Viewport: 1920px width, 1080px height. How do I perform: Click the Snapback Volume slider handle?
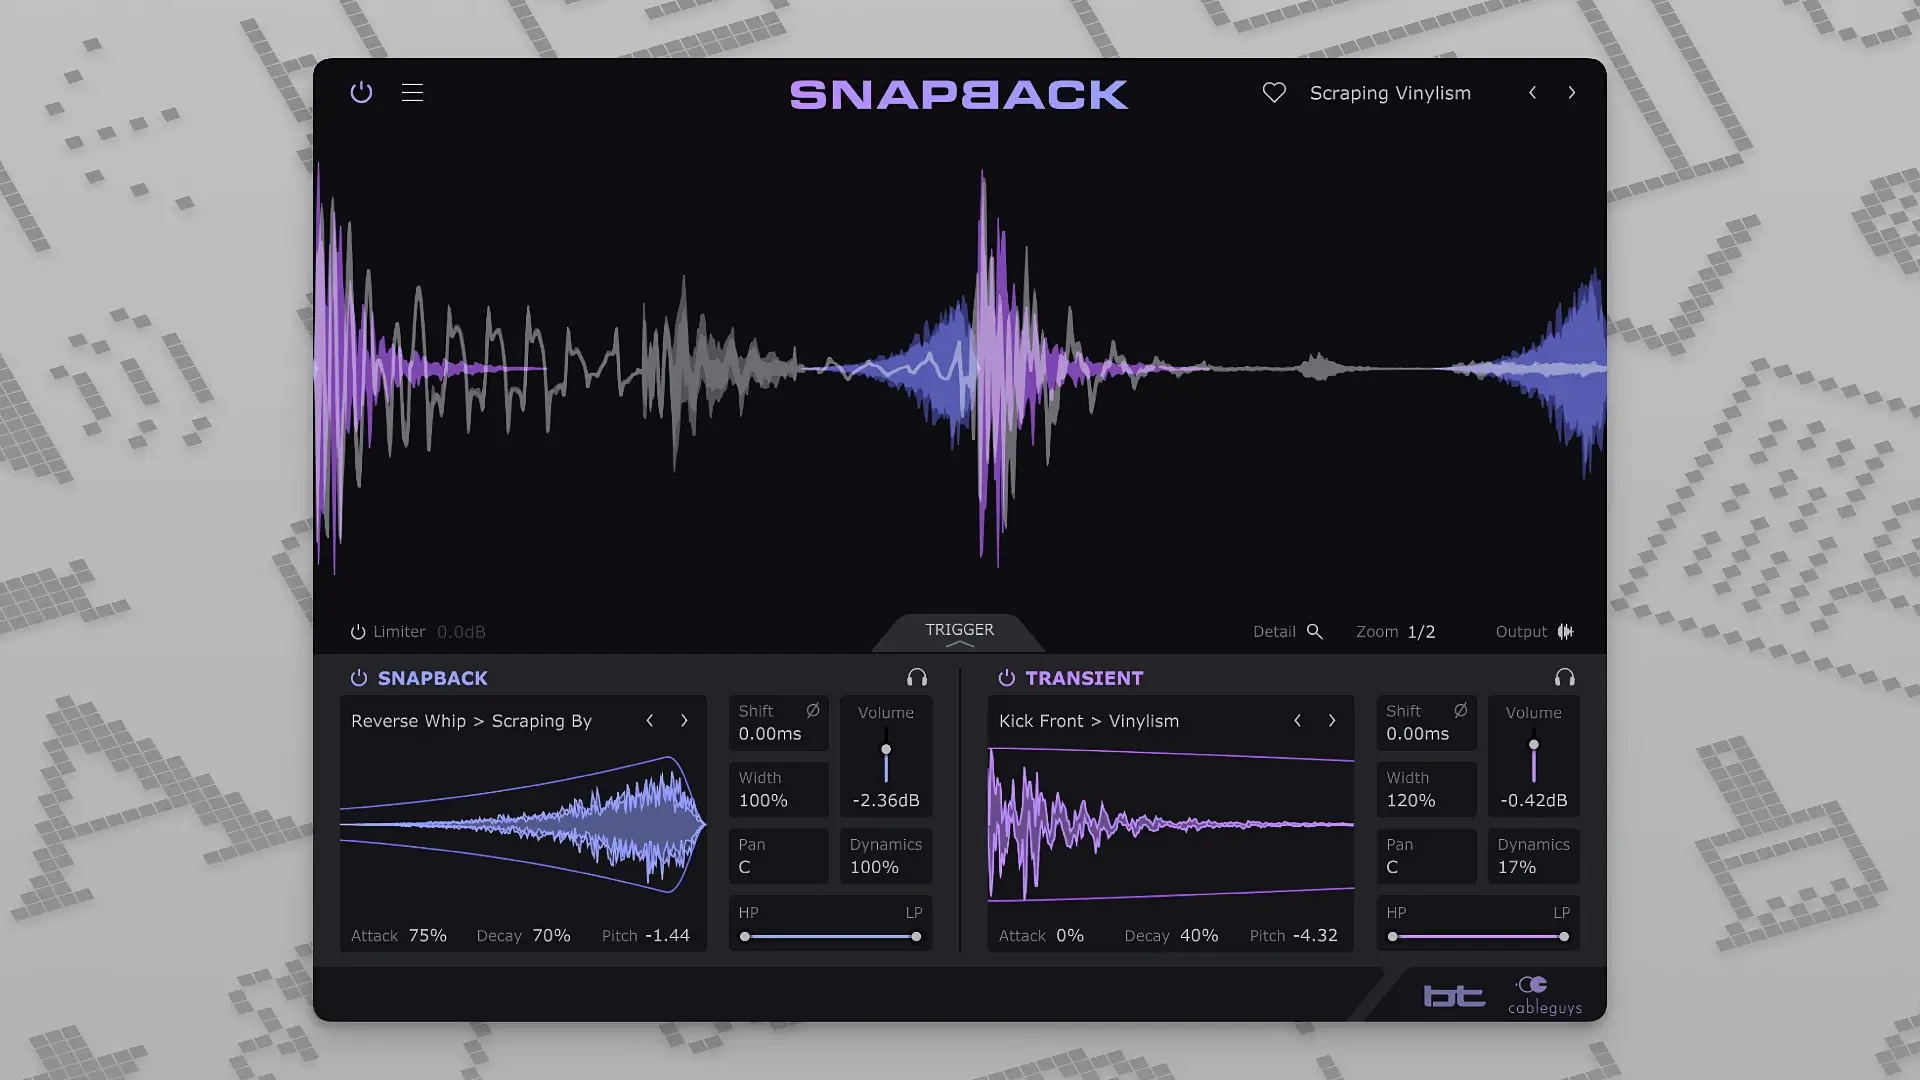(x=886, y=749)
